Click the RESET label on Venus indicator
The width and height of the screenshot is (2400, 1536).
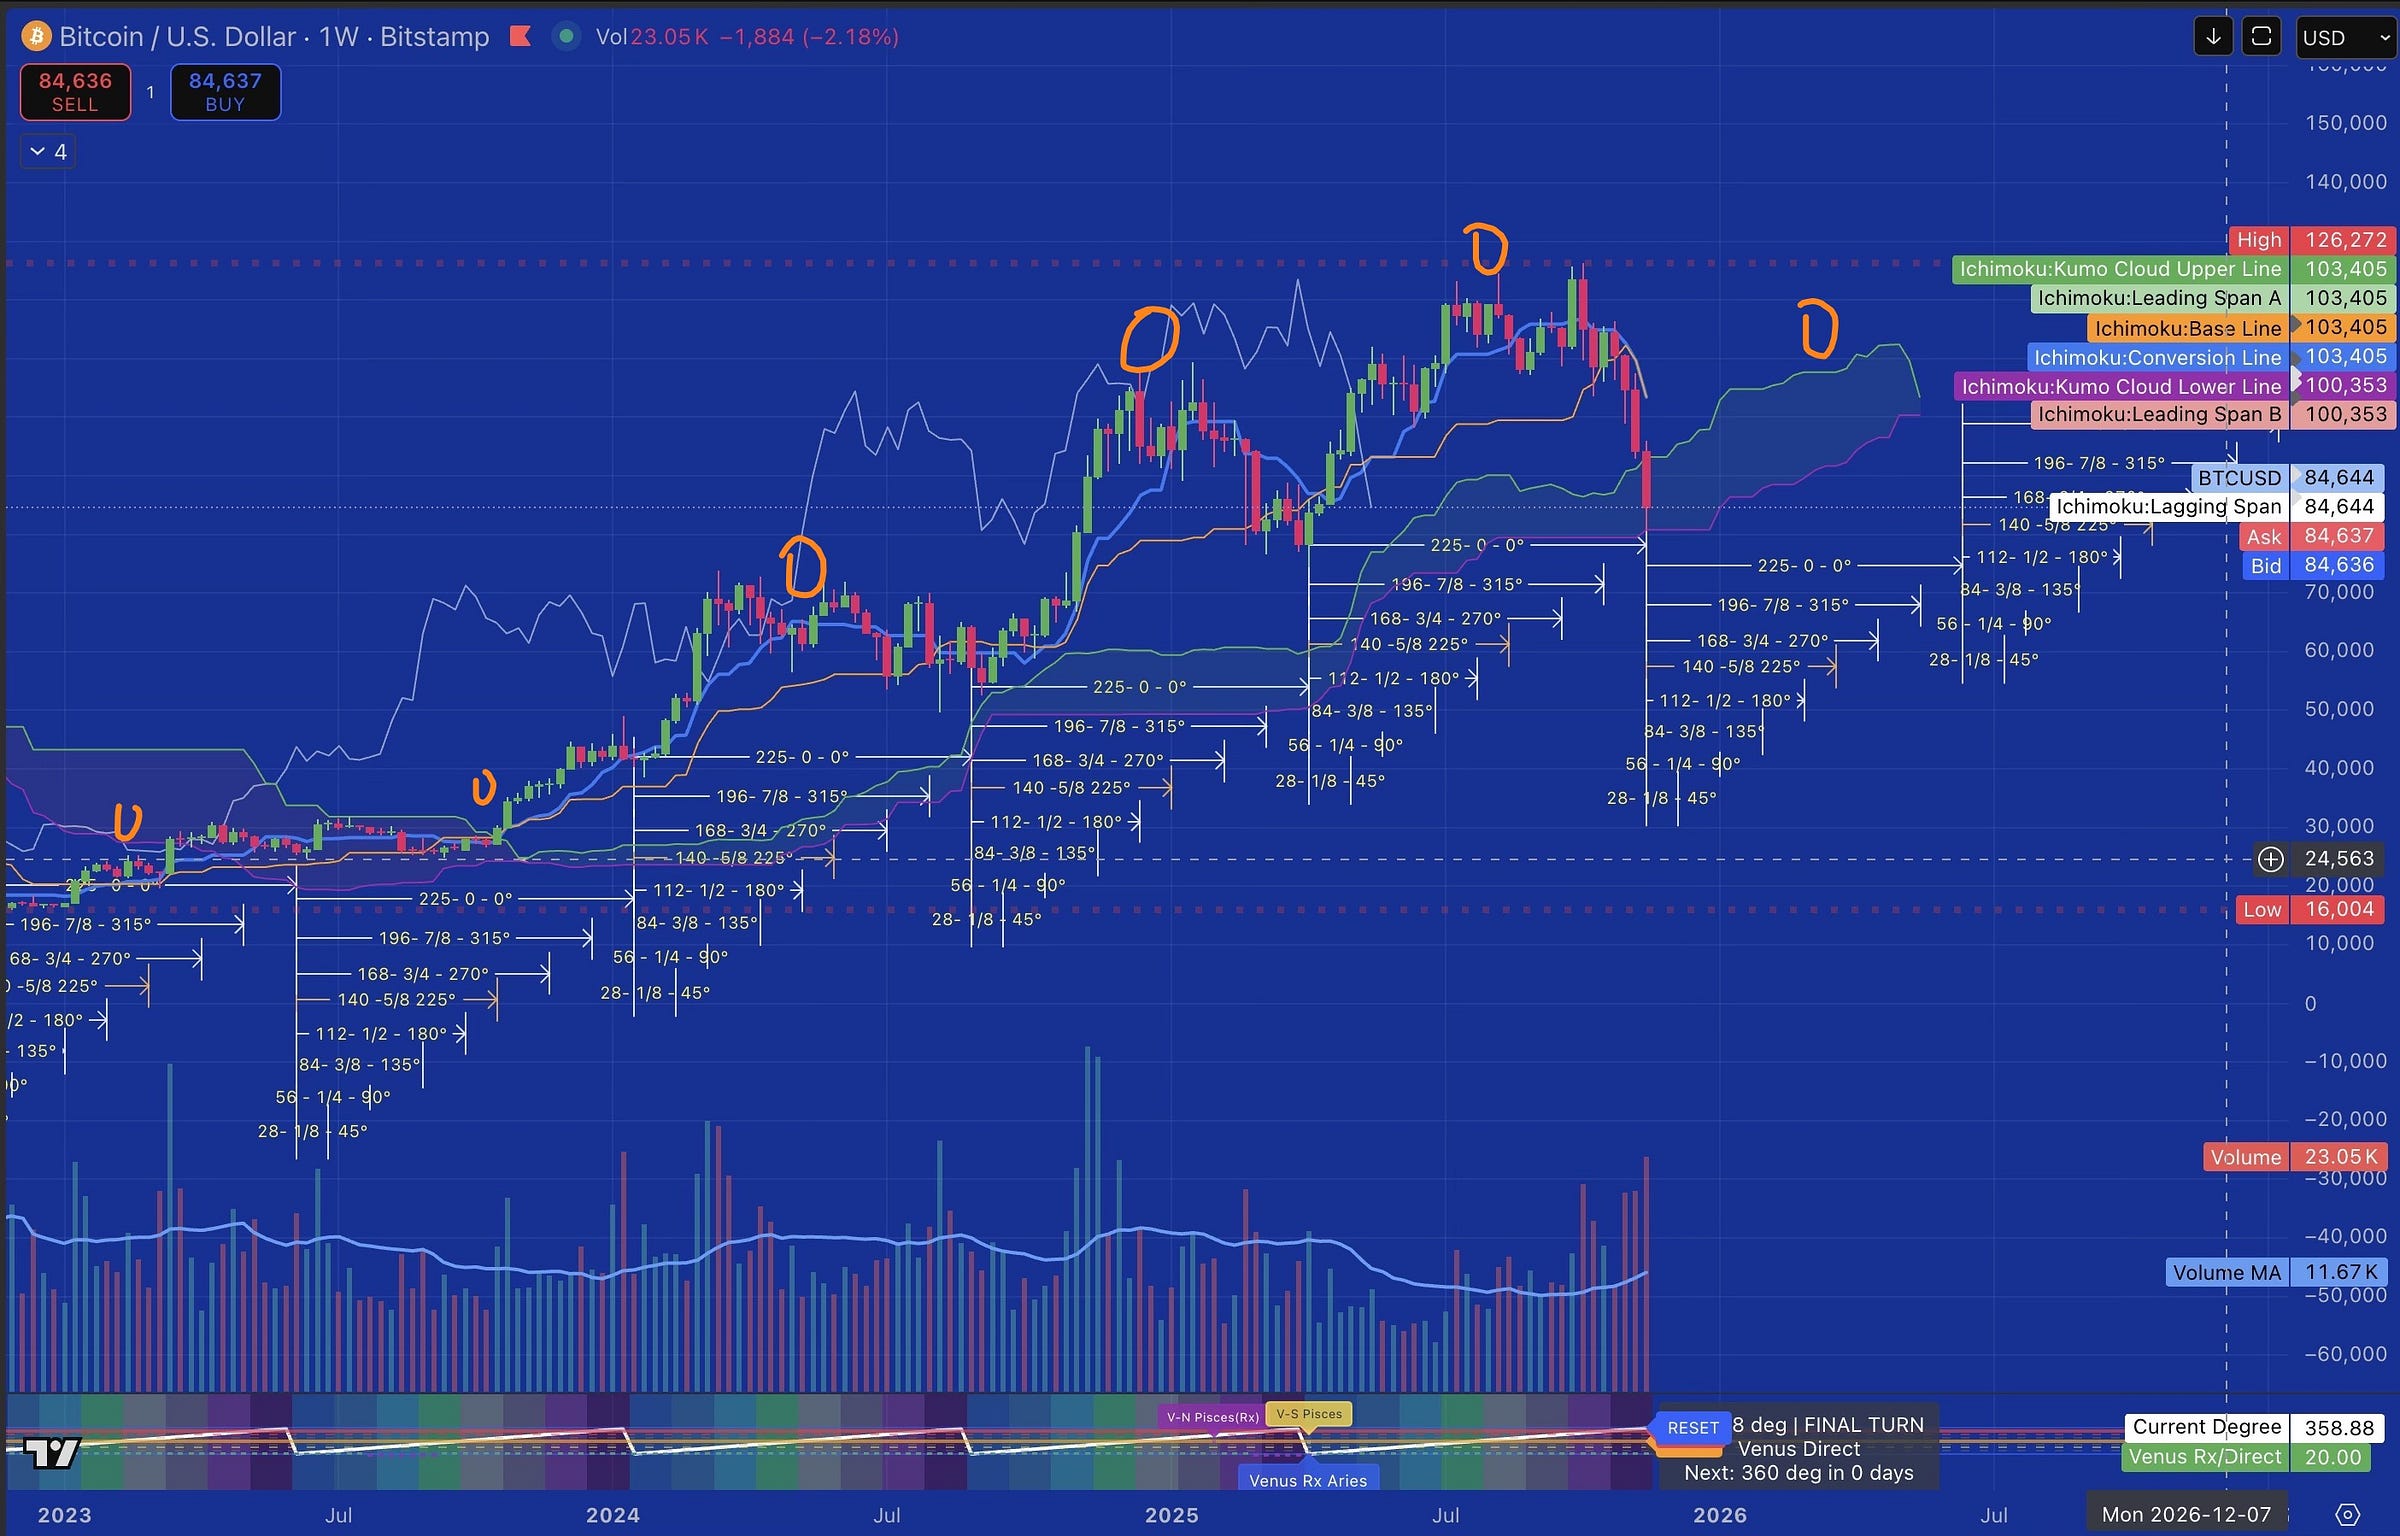coord(1692,1428)
